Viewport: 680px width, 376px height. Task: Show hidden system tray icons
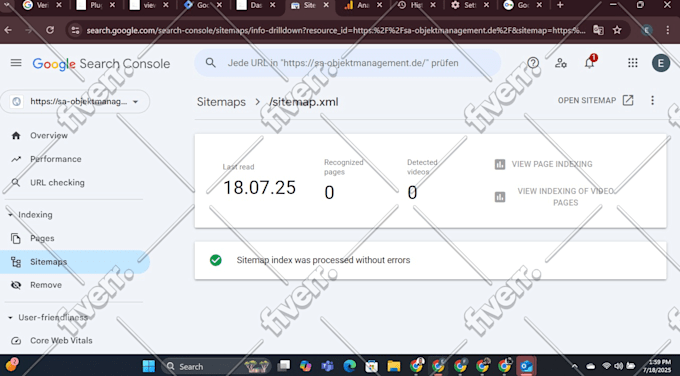[x=574, y=366]
